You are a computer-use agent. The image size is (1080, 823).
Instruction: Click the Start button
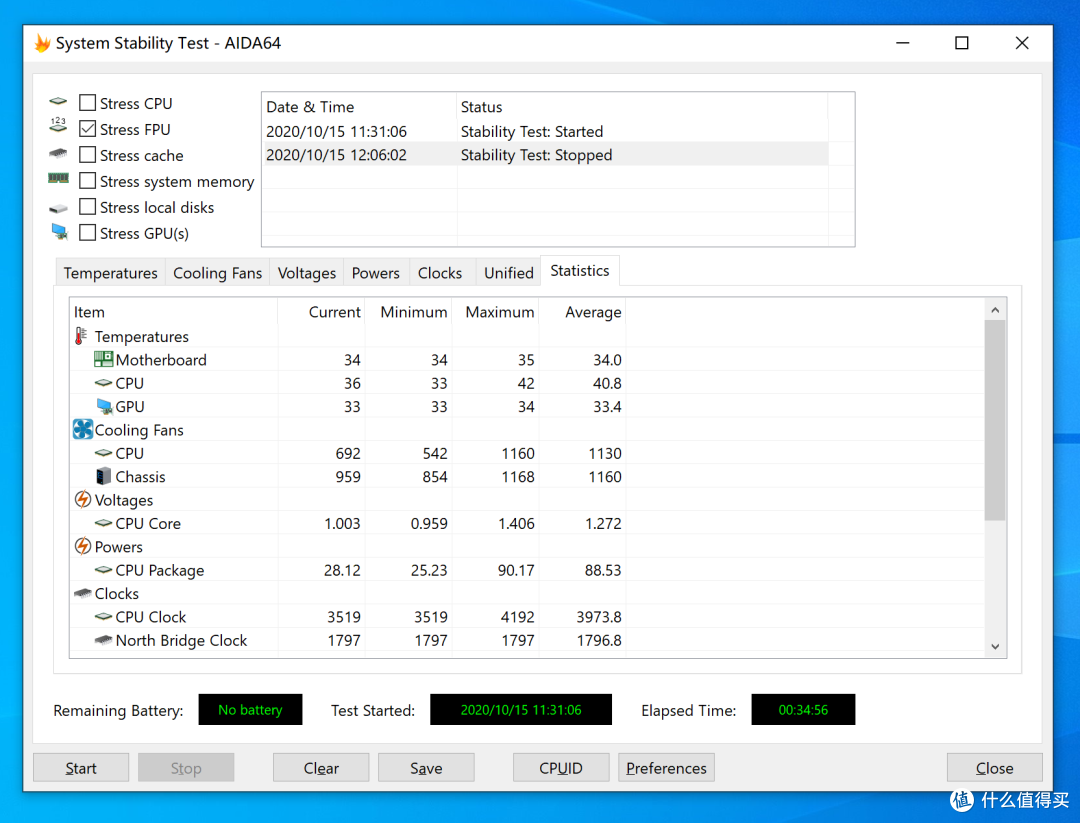[81, 767]
